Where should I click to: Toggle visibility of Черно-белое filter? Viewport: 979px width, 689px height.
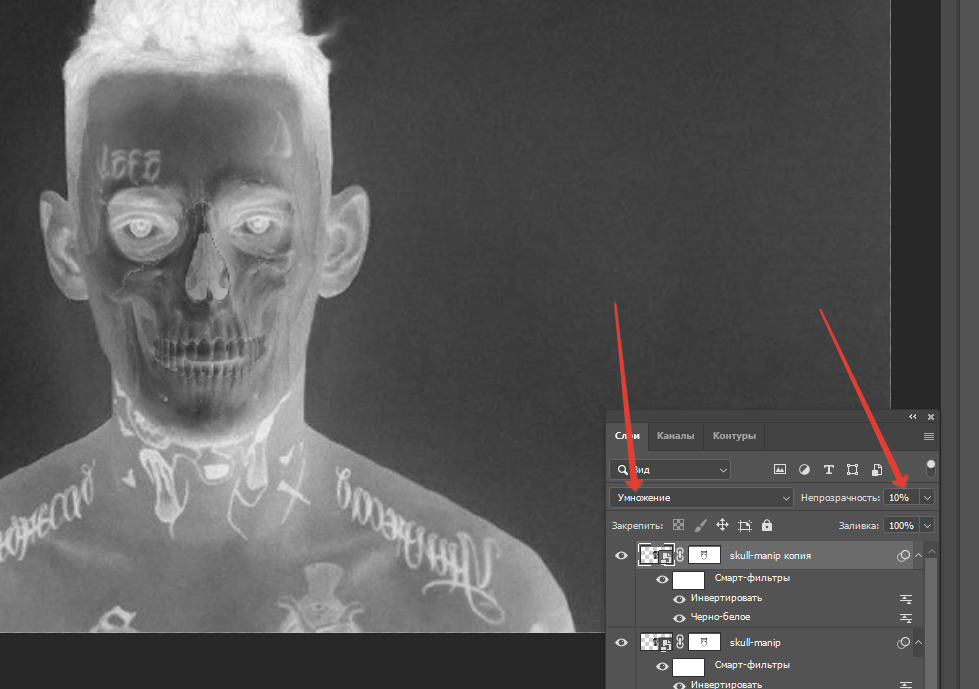pos(679,618)
